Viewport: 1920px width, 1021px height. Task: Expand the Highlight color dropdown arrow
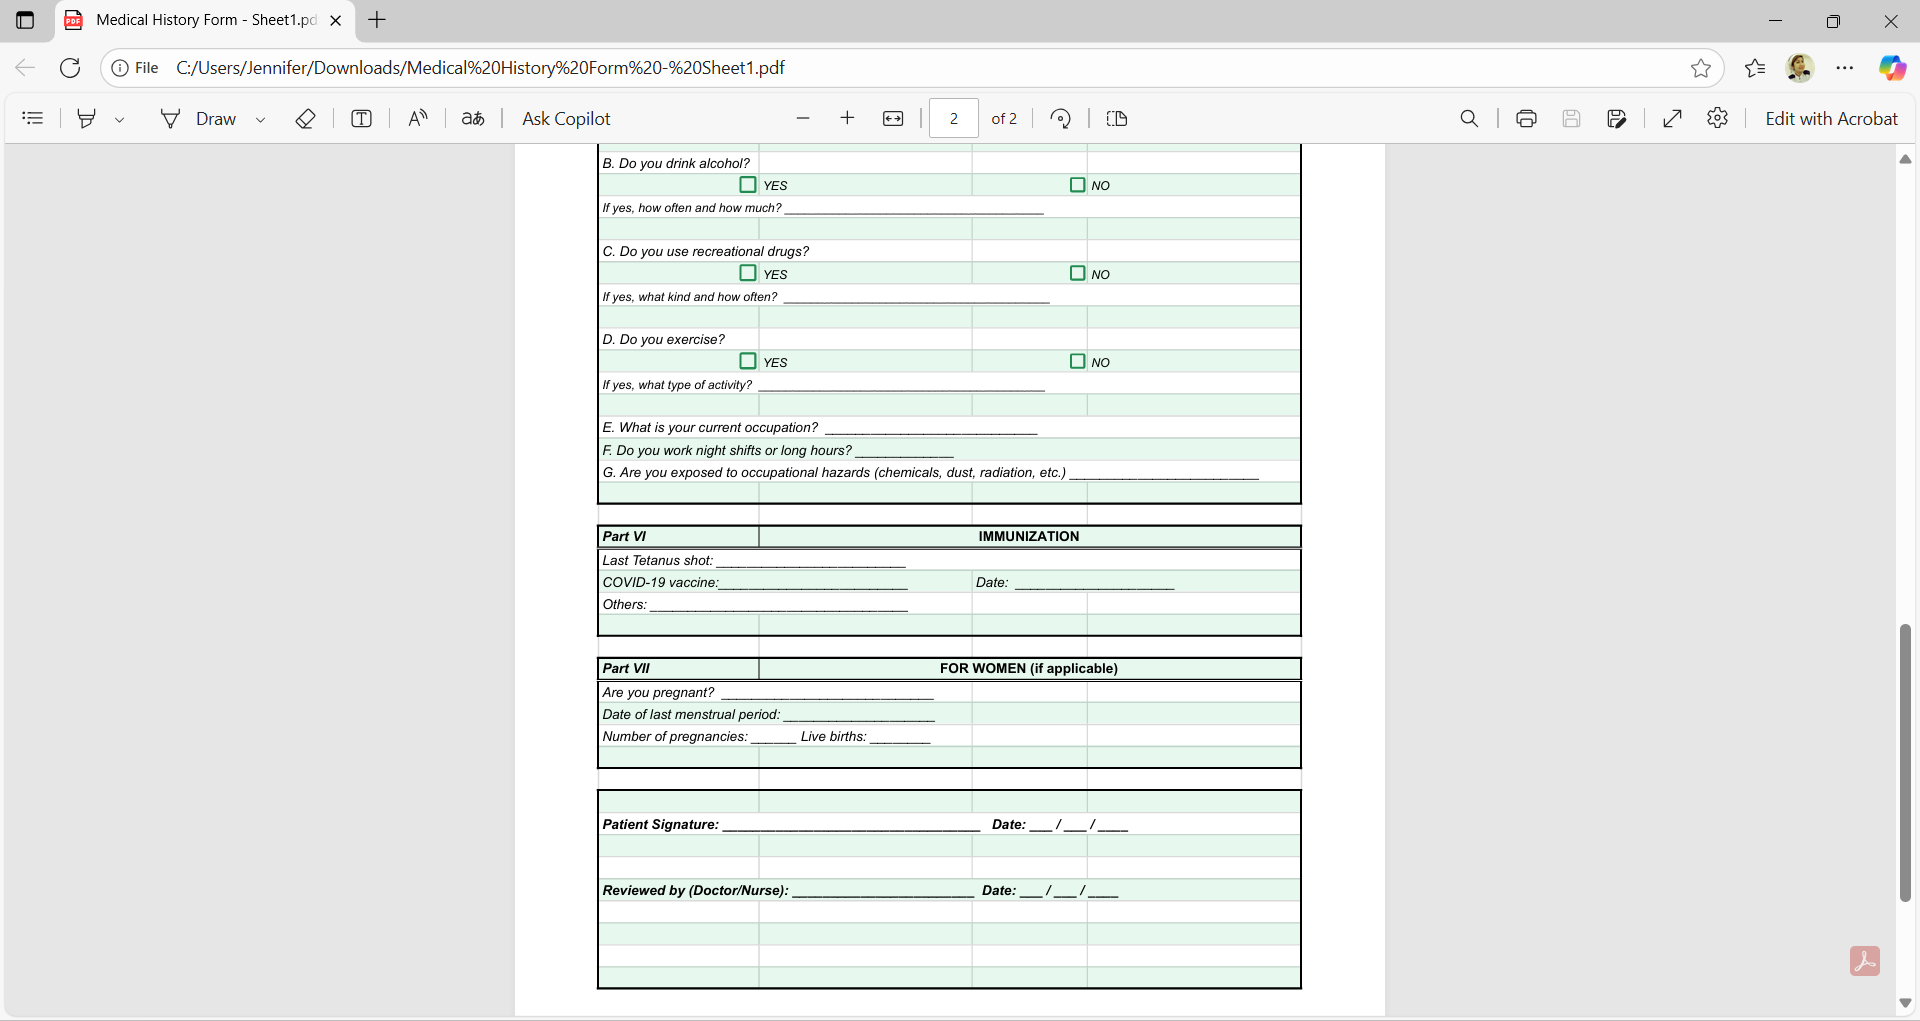point(120,120)
